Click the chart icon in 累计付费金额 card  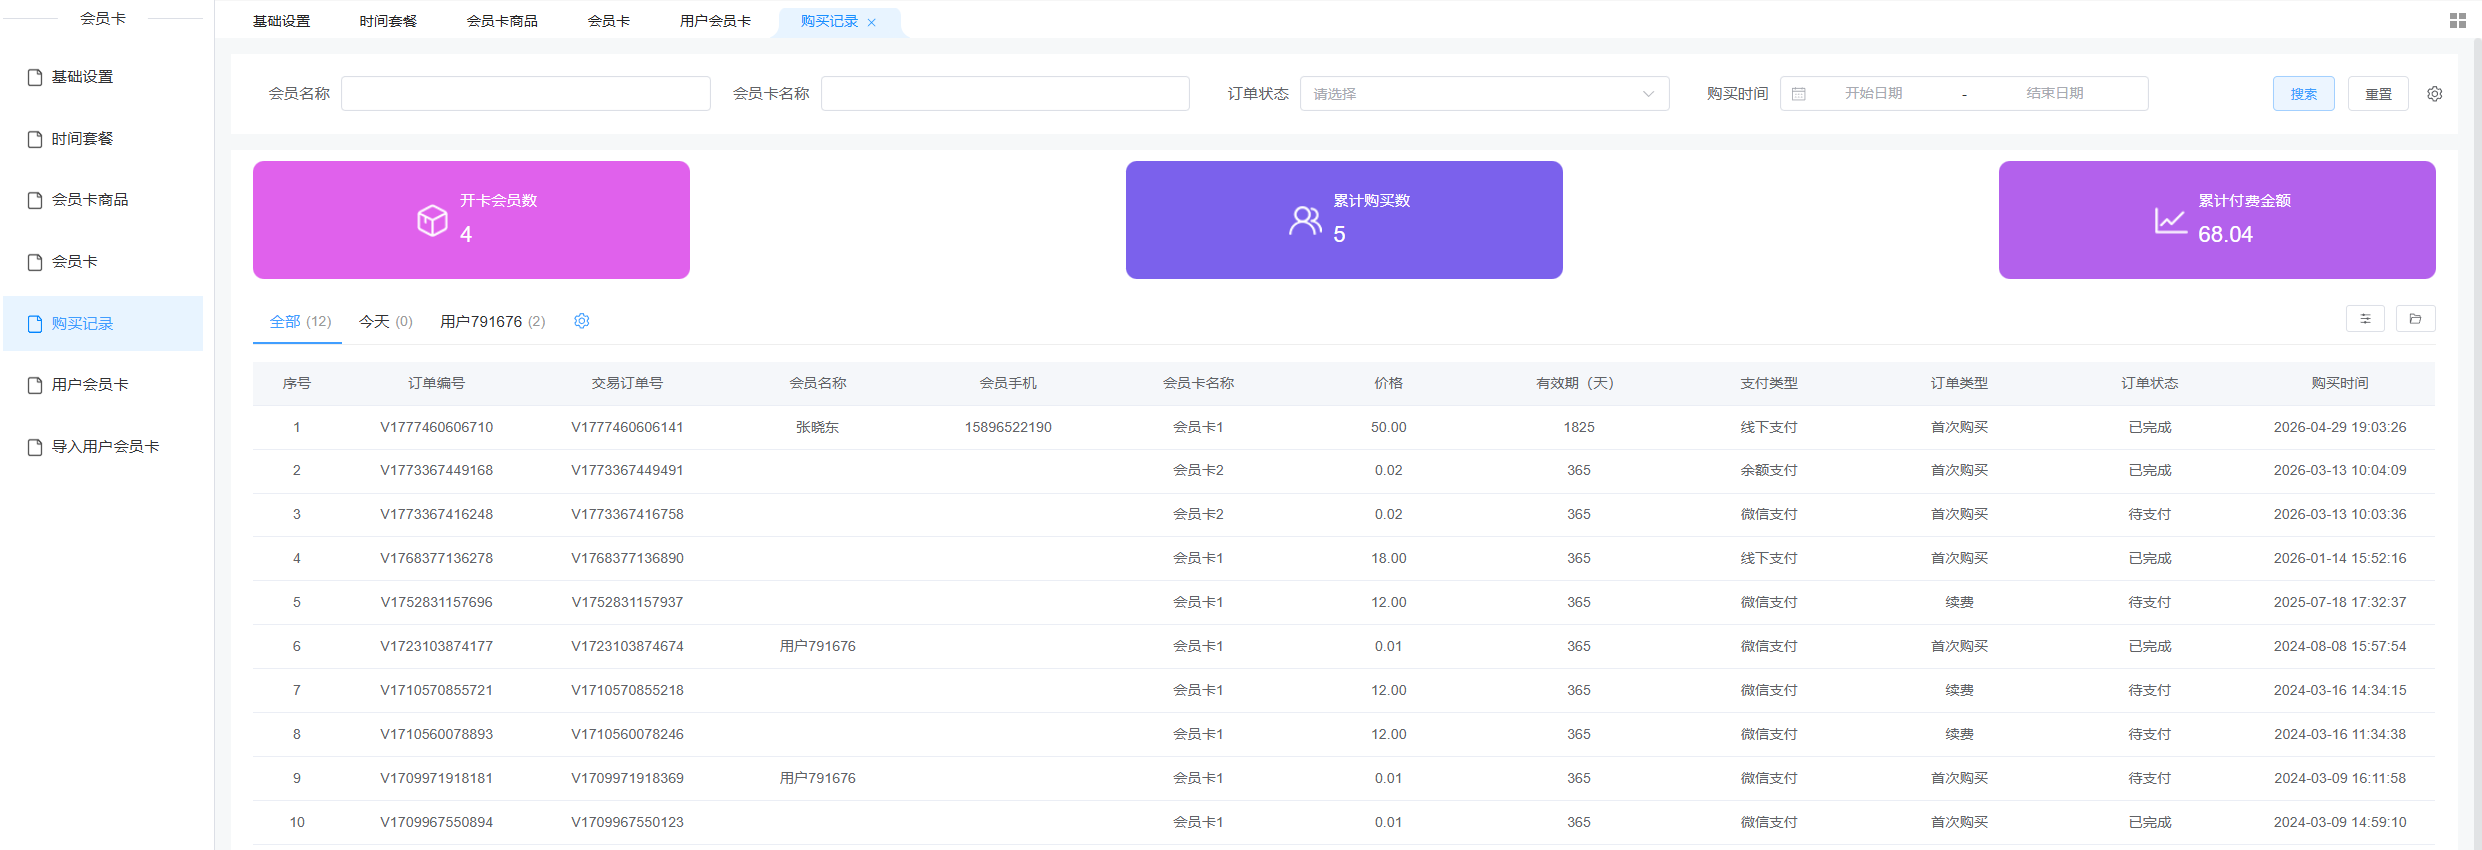click(x=2171, y=220)
